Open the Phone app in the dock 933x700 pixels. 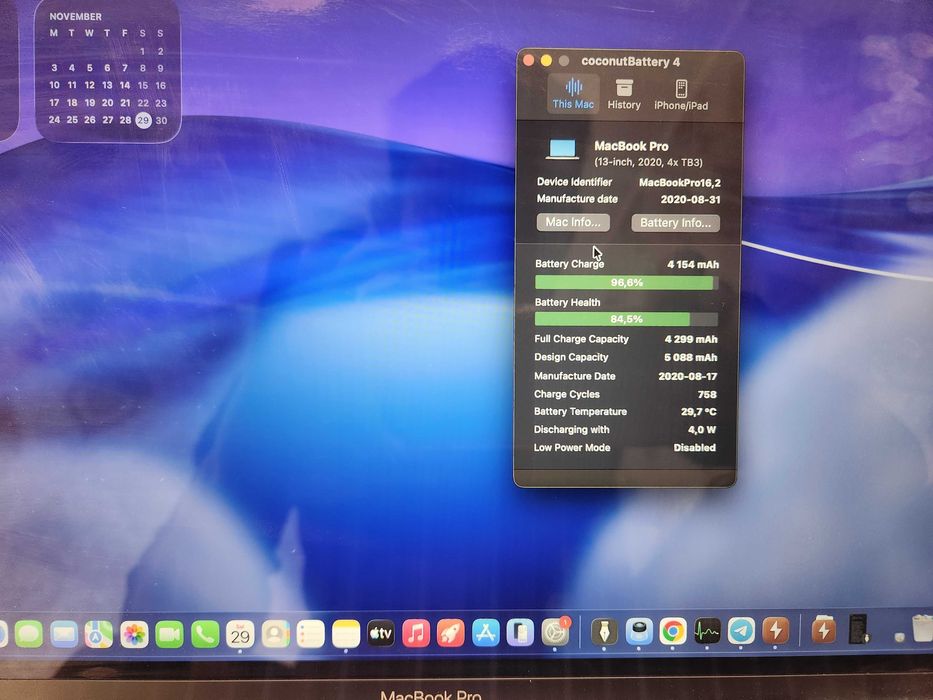(205, 635)
